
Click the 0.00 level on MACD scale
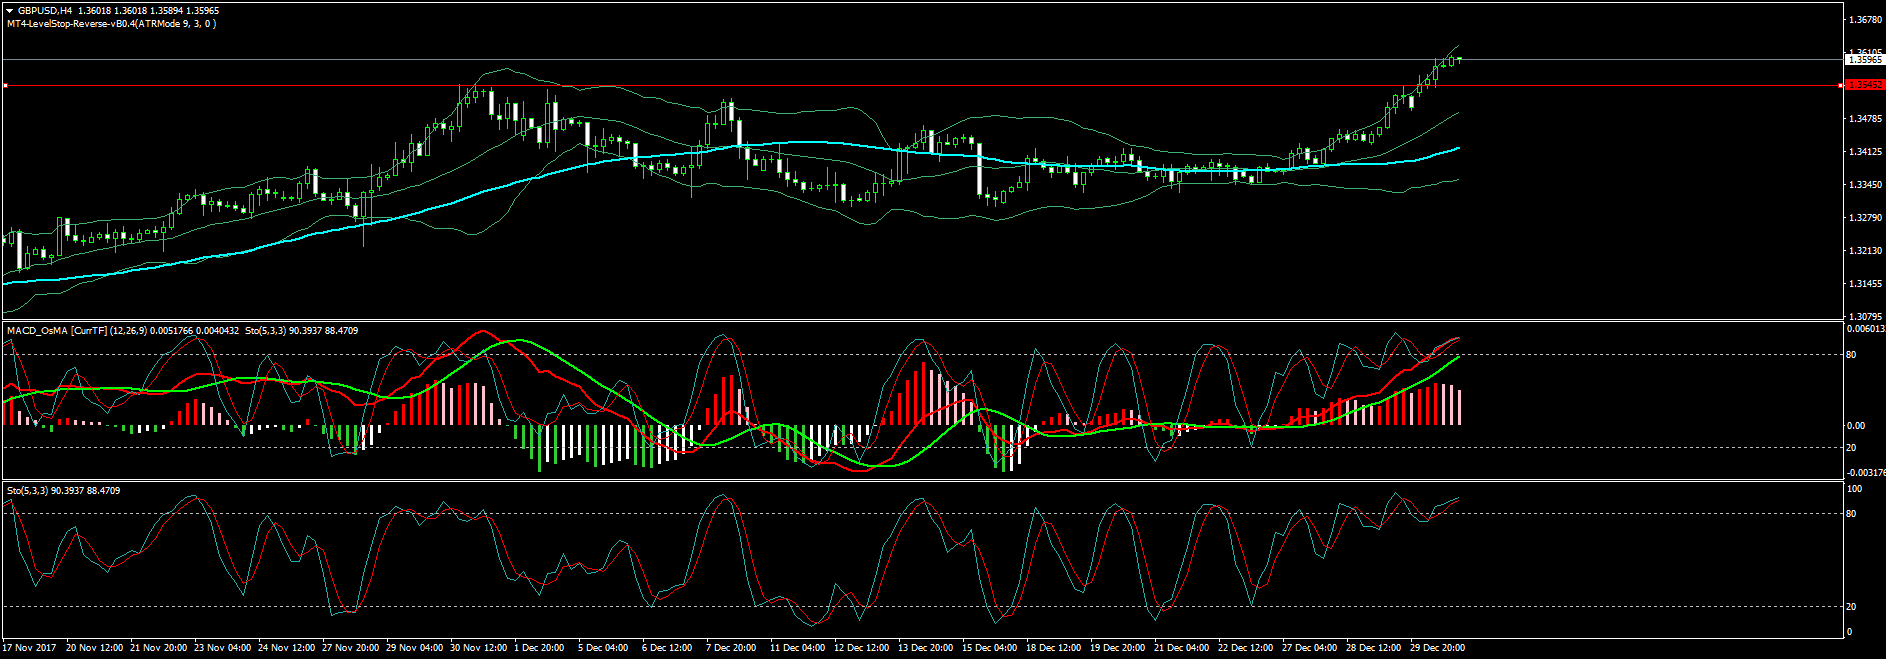click(x=1855, y=426)
